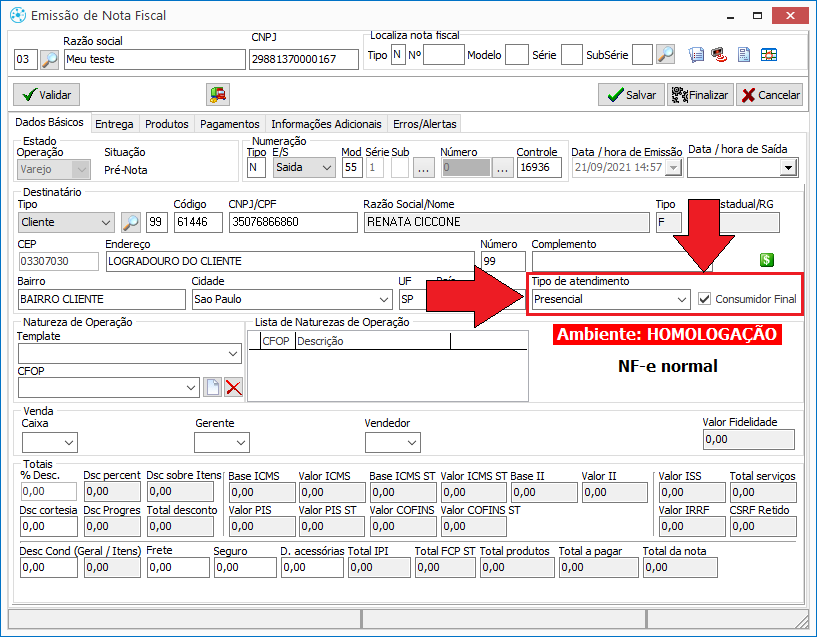Maximize the Emissão de Nota Fiscal window
This screenshot has width=817, height=637.
(758, 16)
